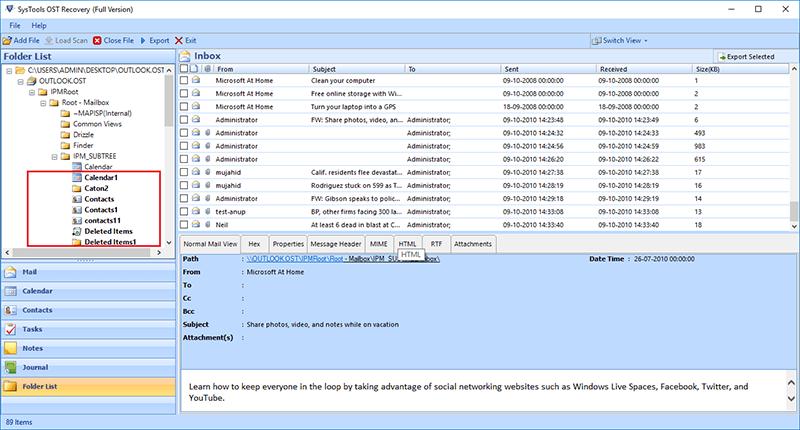The height and width of the screenshot is (430, 800).
Task: Check the 'Free online storage' message checkbox
Action: click(184, 93)
